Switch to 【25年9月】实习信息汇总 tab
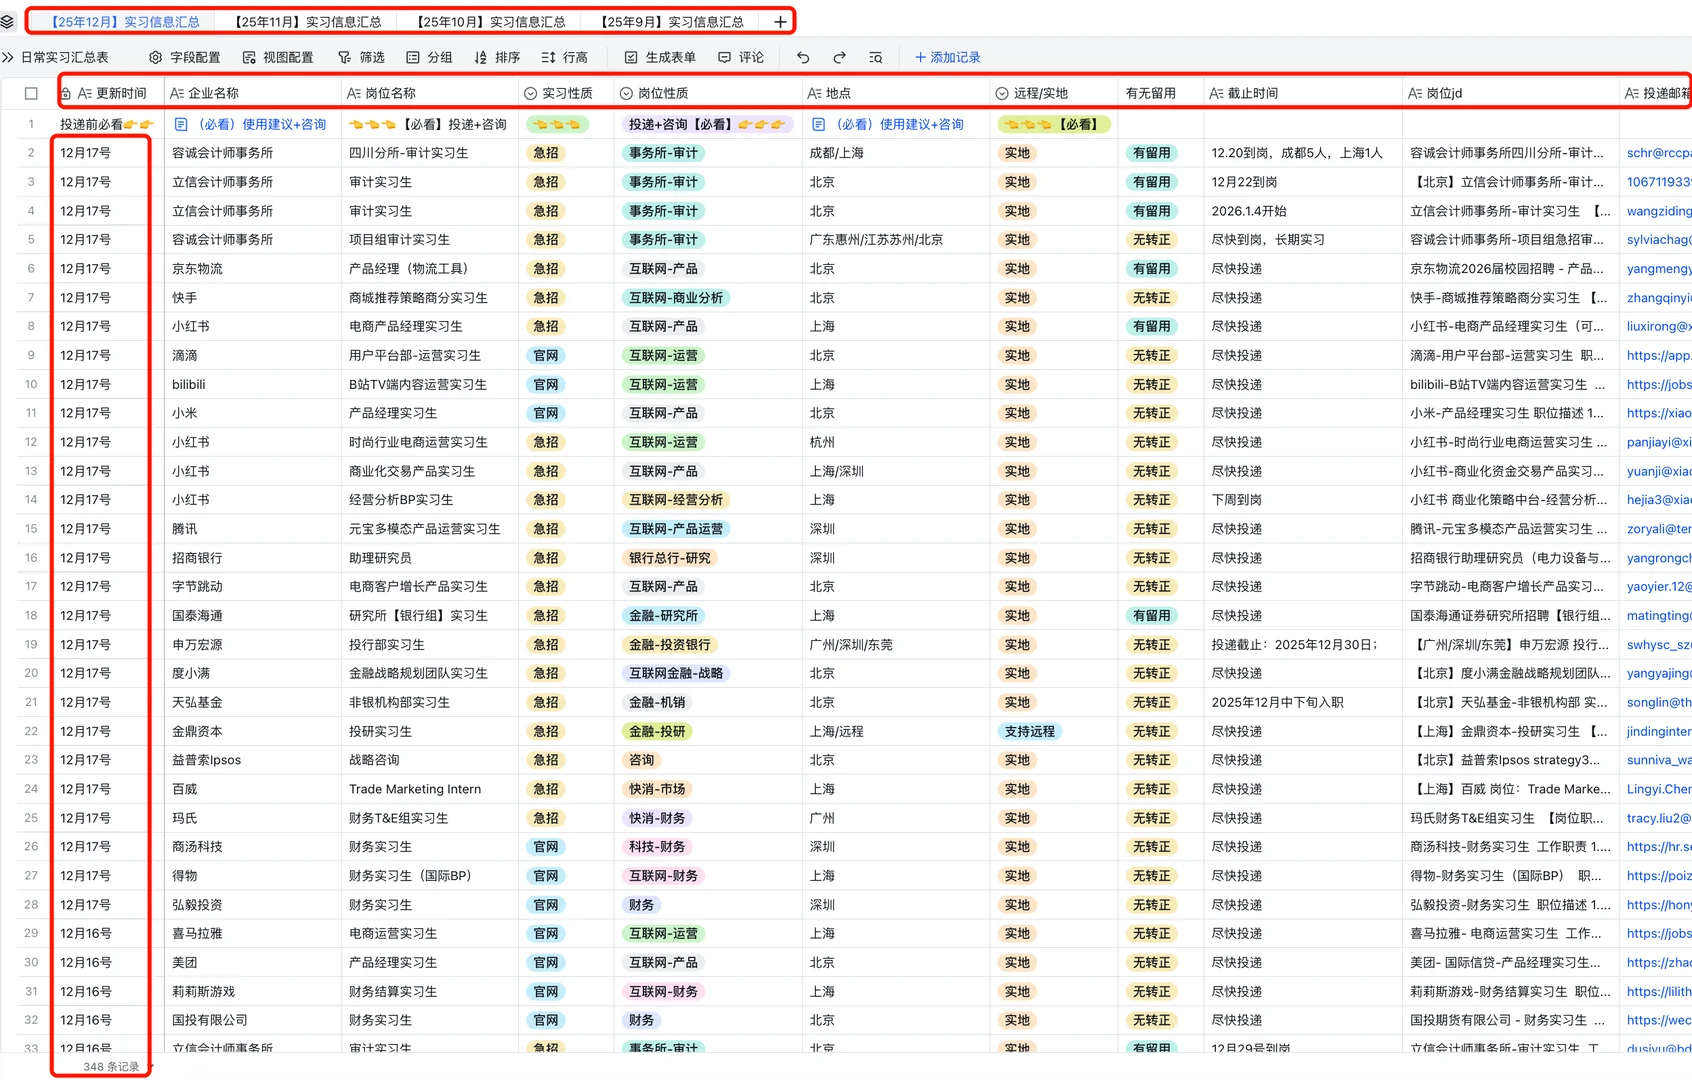 click(x=670, y=21)
